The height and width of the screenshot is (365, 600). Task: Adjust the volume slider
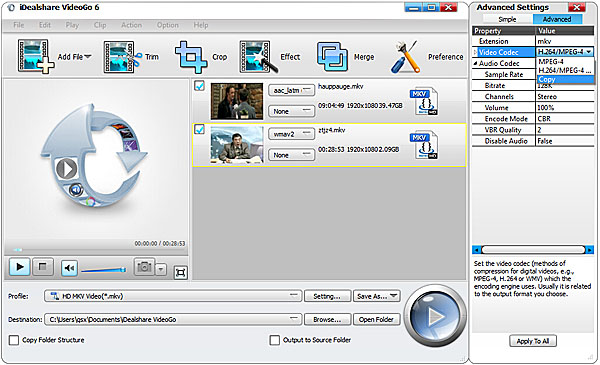(x=103, y=270)
